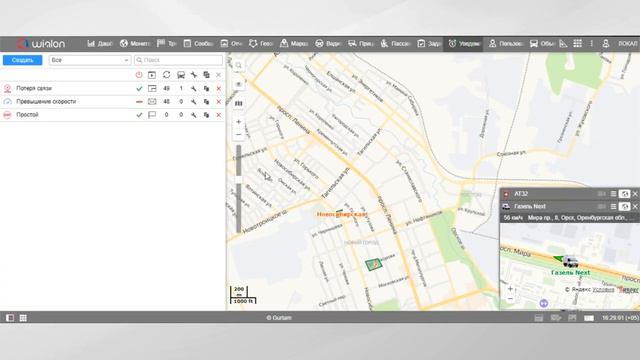Screen dimensions: 640x360
Task: Click the gray X in the list header
Action: tap(218, 75)
